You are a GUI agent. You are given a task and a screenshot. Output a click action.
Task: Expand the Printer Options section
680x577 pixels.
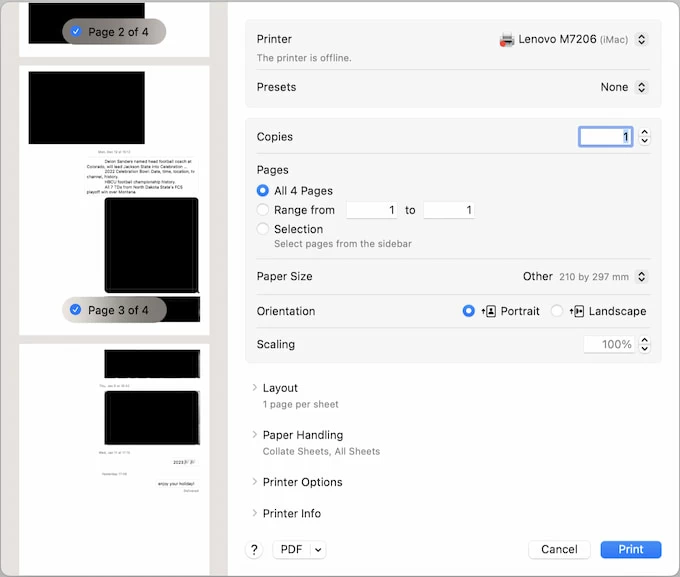click(255, 482)
